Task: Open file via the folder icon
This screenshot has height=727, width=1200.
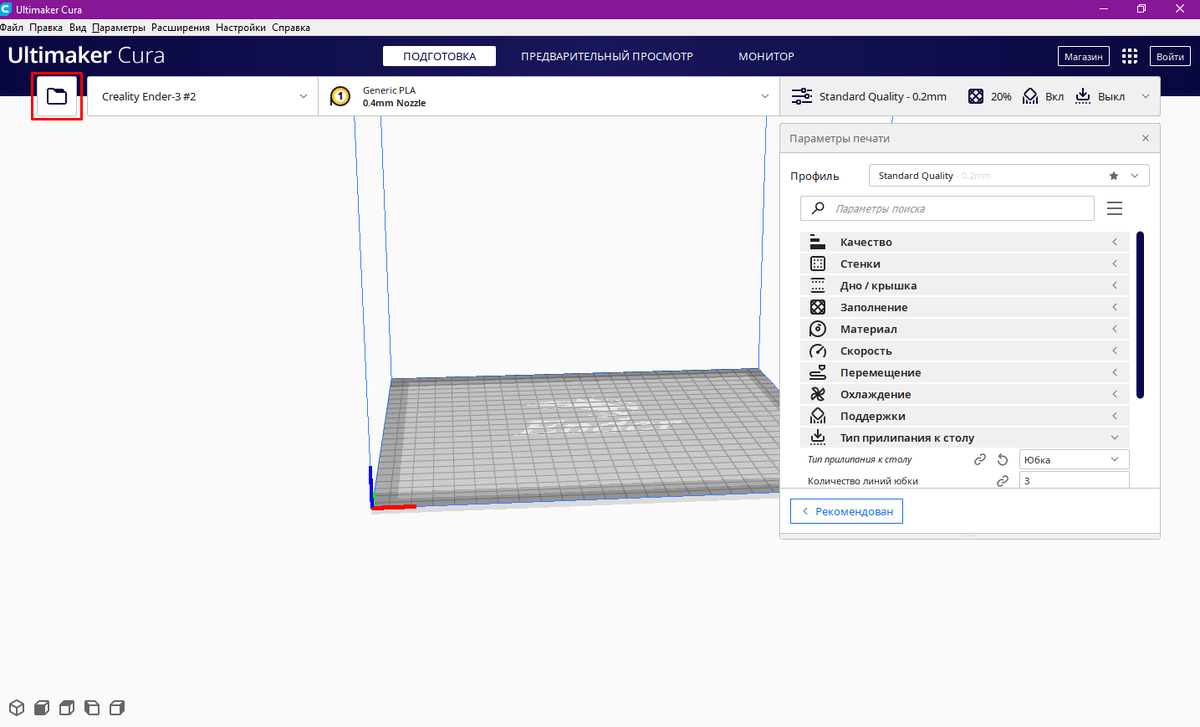Action: click(x=57, y=97)
